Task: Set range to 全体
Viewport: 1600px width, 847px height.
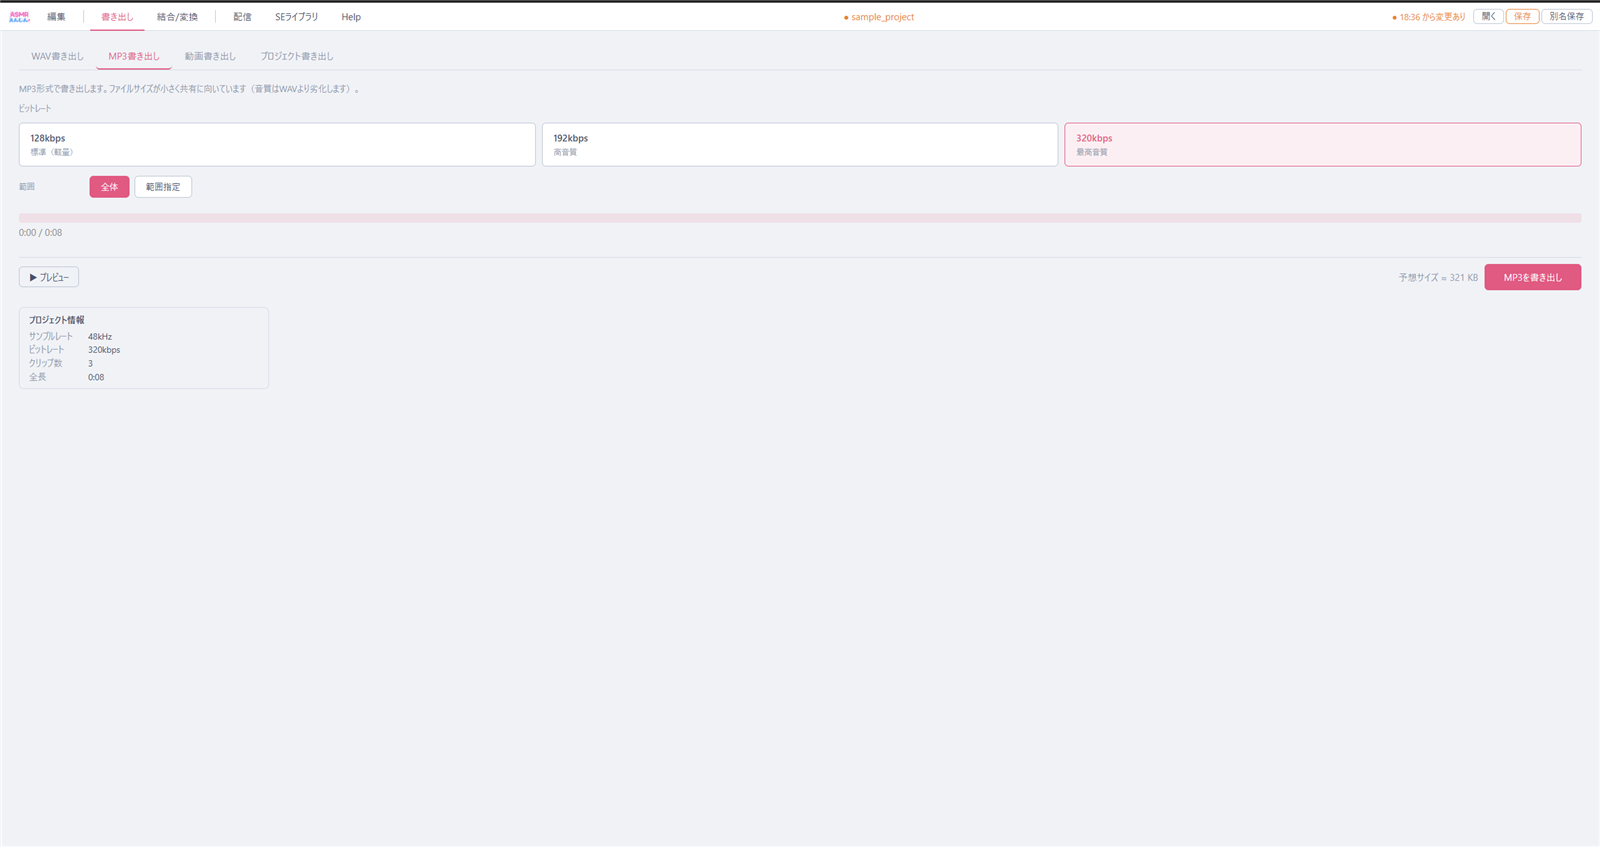Action: coord(109,187)
